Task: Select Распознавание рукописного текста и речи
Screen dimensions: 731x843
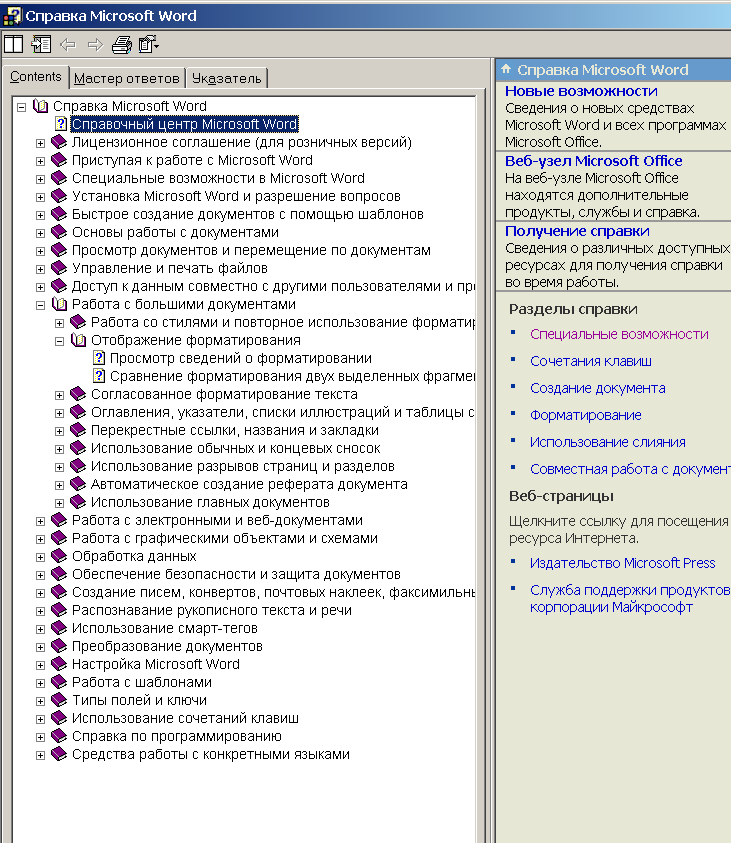Action: pos(212,610)
